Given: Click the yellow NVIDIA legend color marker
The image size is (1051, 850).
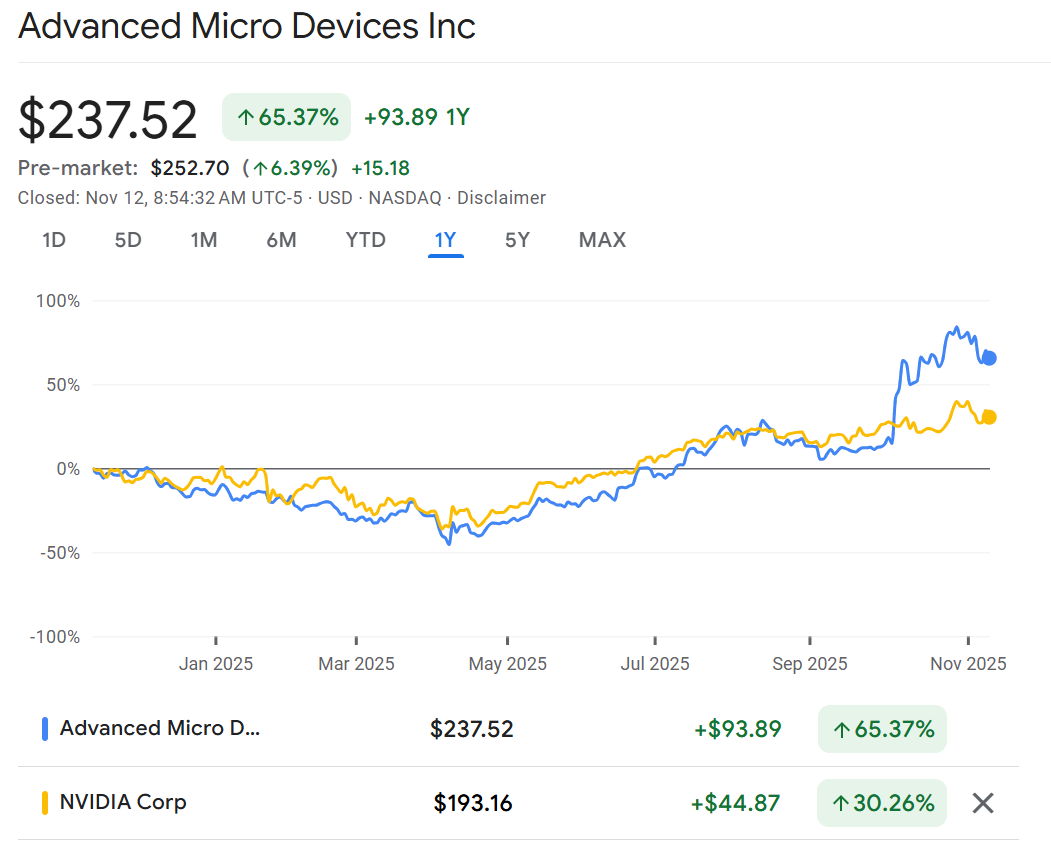Looking at the screenshot, I should [45, 803].
